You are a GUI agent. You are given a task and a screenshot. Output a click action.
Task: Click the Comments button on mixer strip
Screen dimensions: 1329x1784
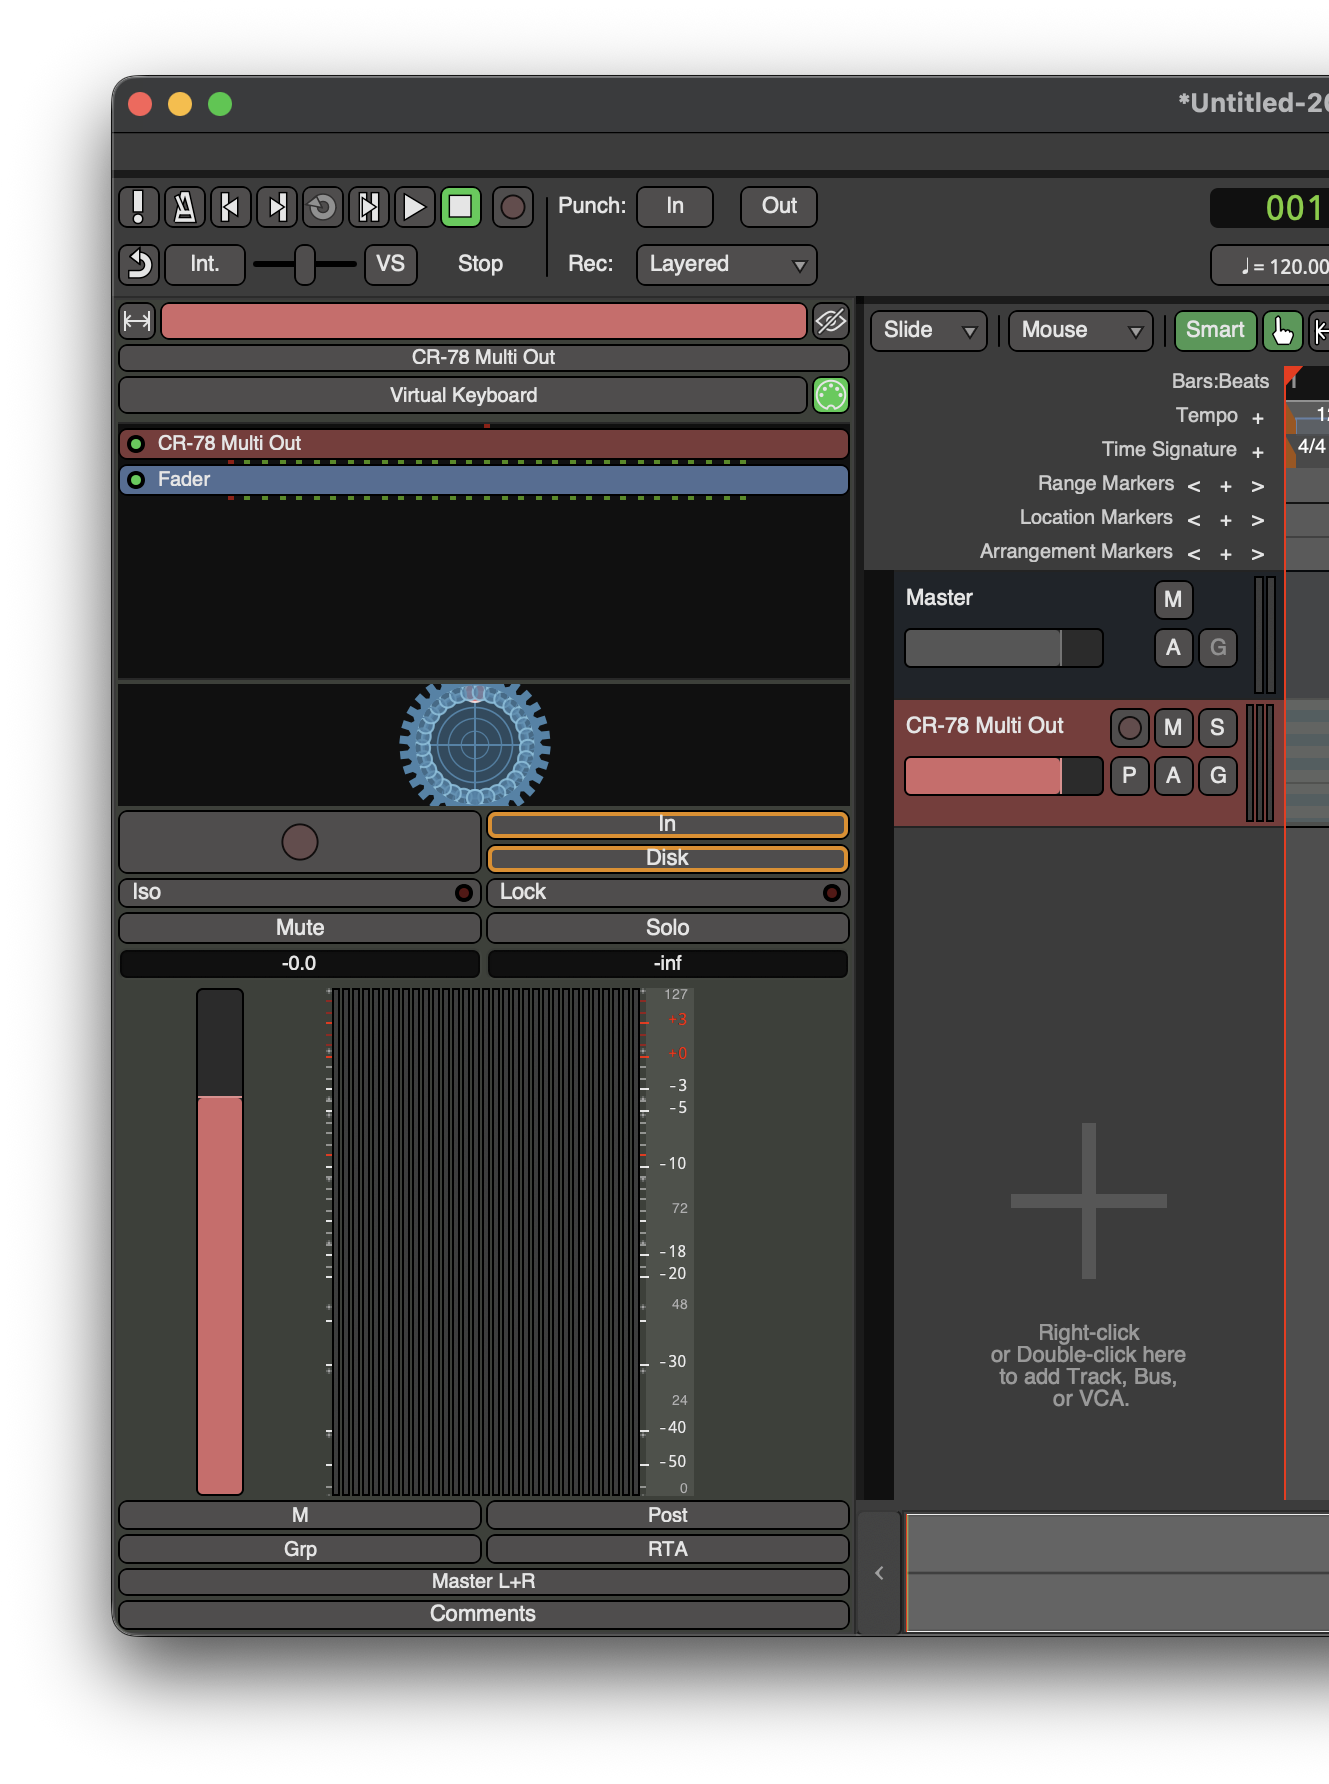click(483, 1614)
